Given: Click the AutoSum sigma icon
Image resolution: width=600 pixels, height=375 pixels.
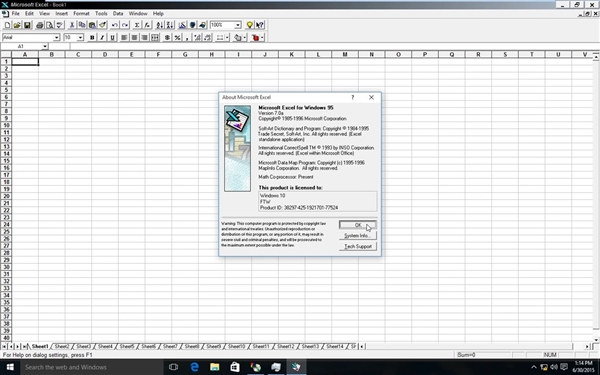Looking at the screenshot, I should click(137, 25).
